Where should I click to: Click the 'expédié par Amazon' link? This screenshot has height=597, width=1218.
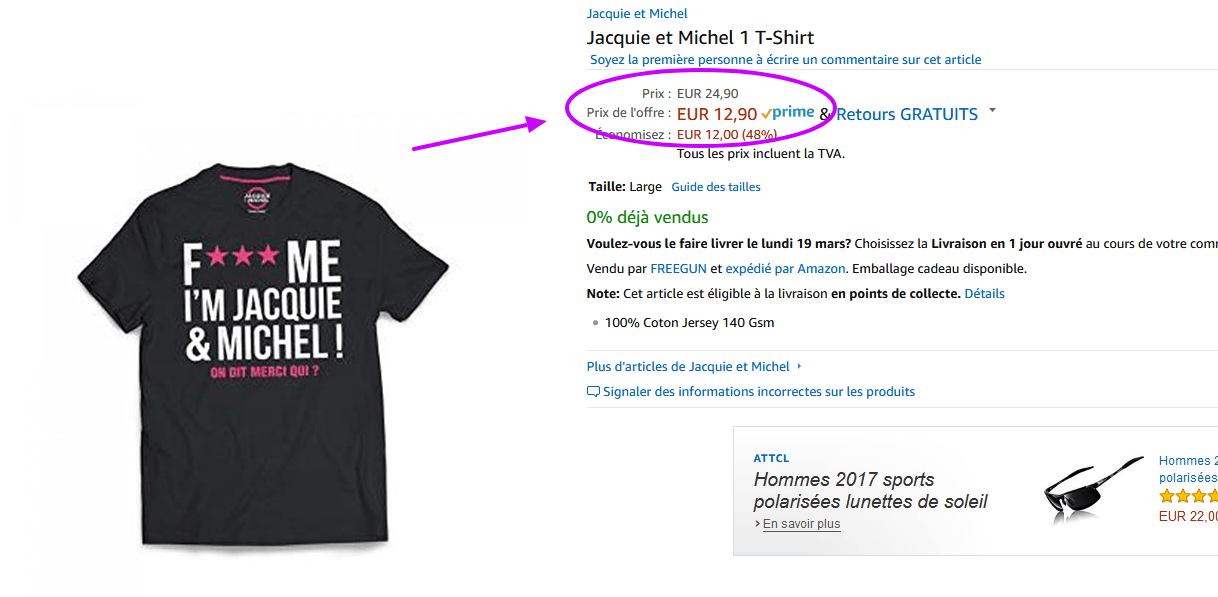pyautogui.click(x=784, y=268)
